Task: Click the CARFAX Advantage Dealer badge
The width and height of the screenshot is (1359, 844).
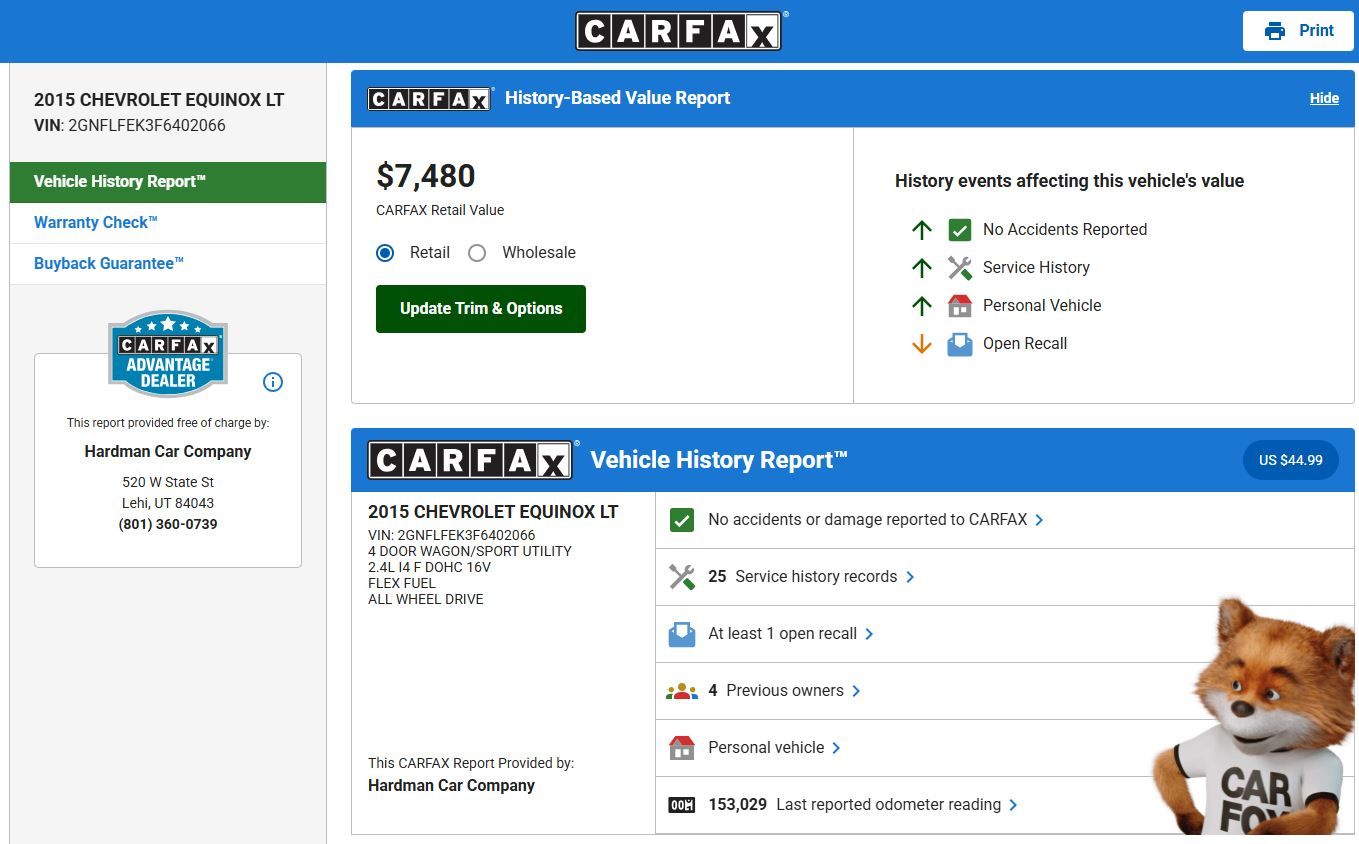Action: (168, 354)
